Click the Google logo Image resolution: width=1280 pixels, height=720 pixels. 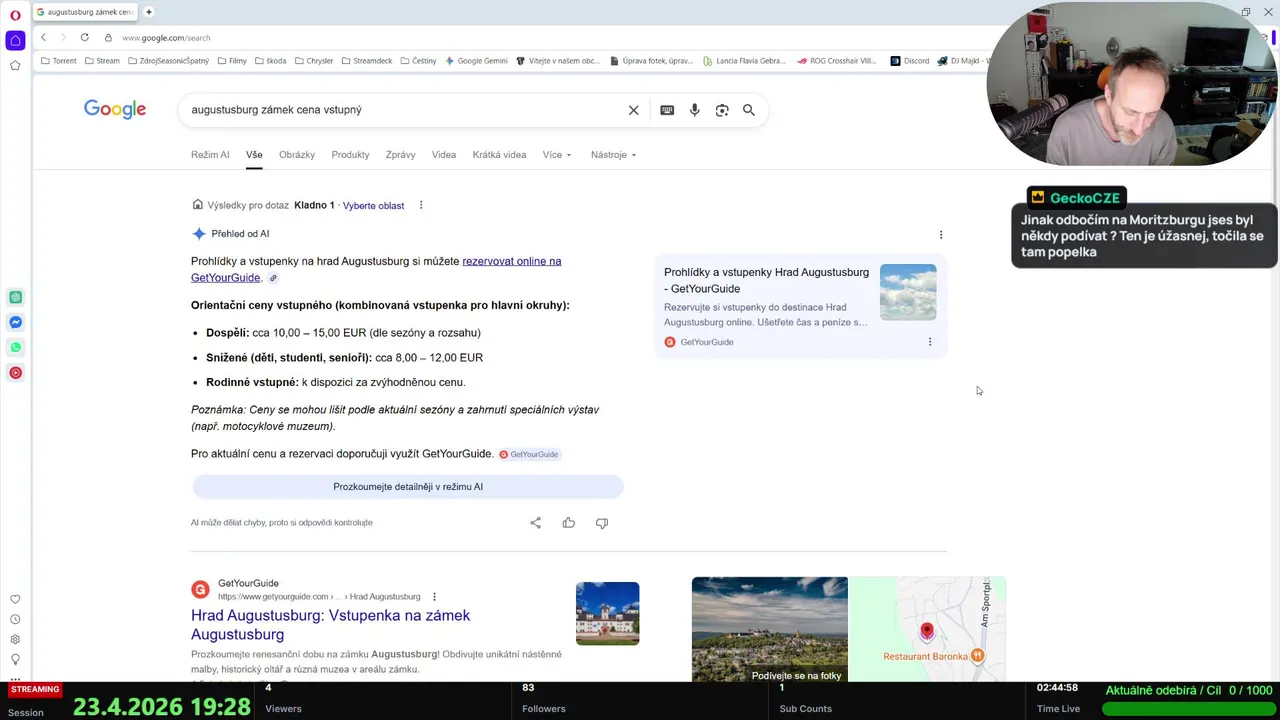[x=115, y=110]
